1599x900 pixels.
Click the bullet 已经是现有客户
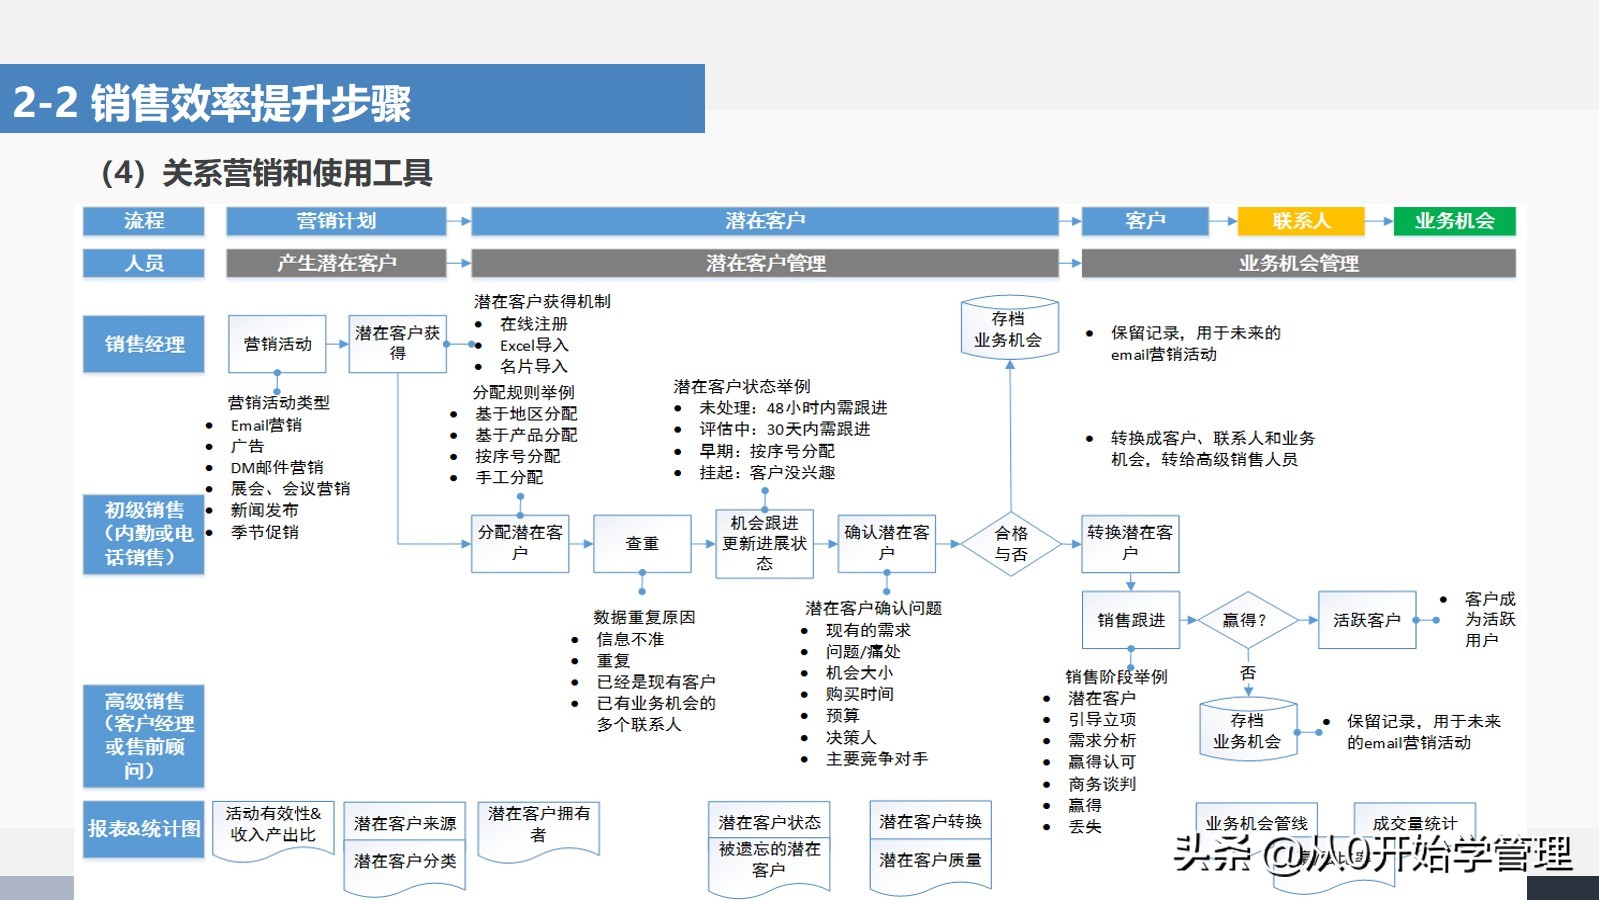[x=656, y=681]
